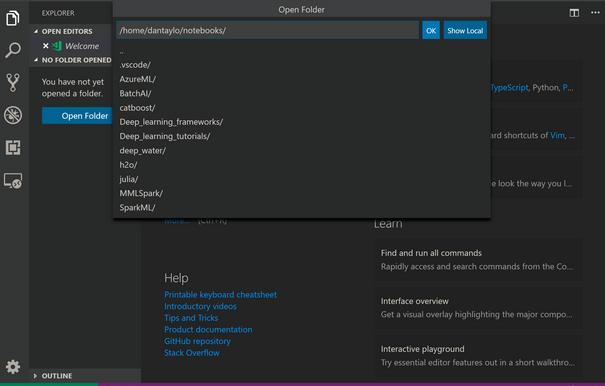Open Tips and Tricks link
This screenshot has width=605, height=386.
pyautogui.click(x=191, y=318)
